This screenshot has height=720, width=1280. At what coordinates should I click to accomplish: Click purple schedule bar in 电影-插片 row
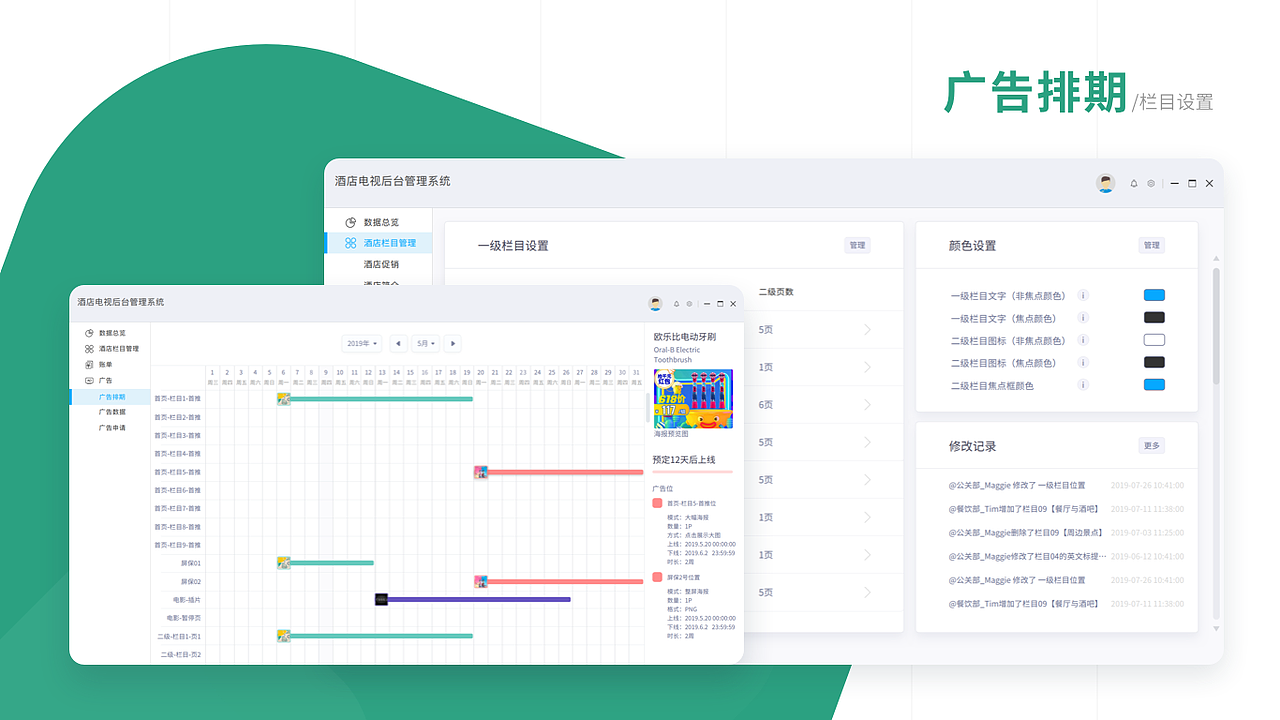coord(479,600)
